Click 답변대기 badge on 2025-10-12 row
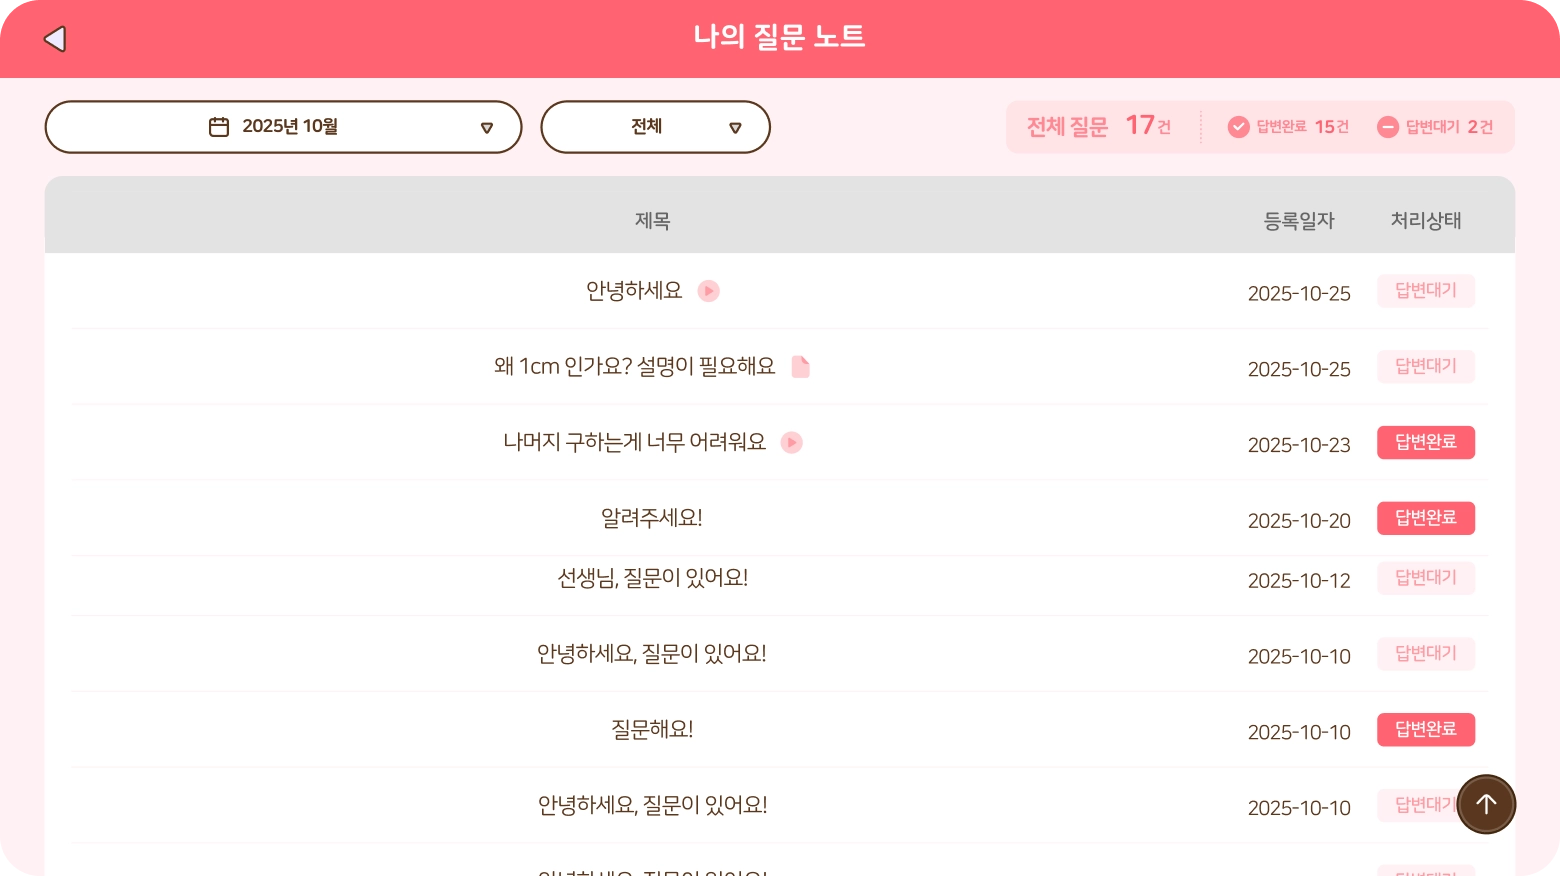 point(1425,578)
